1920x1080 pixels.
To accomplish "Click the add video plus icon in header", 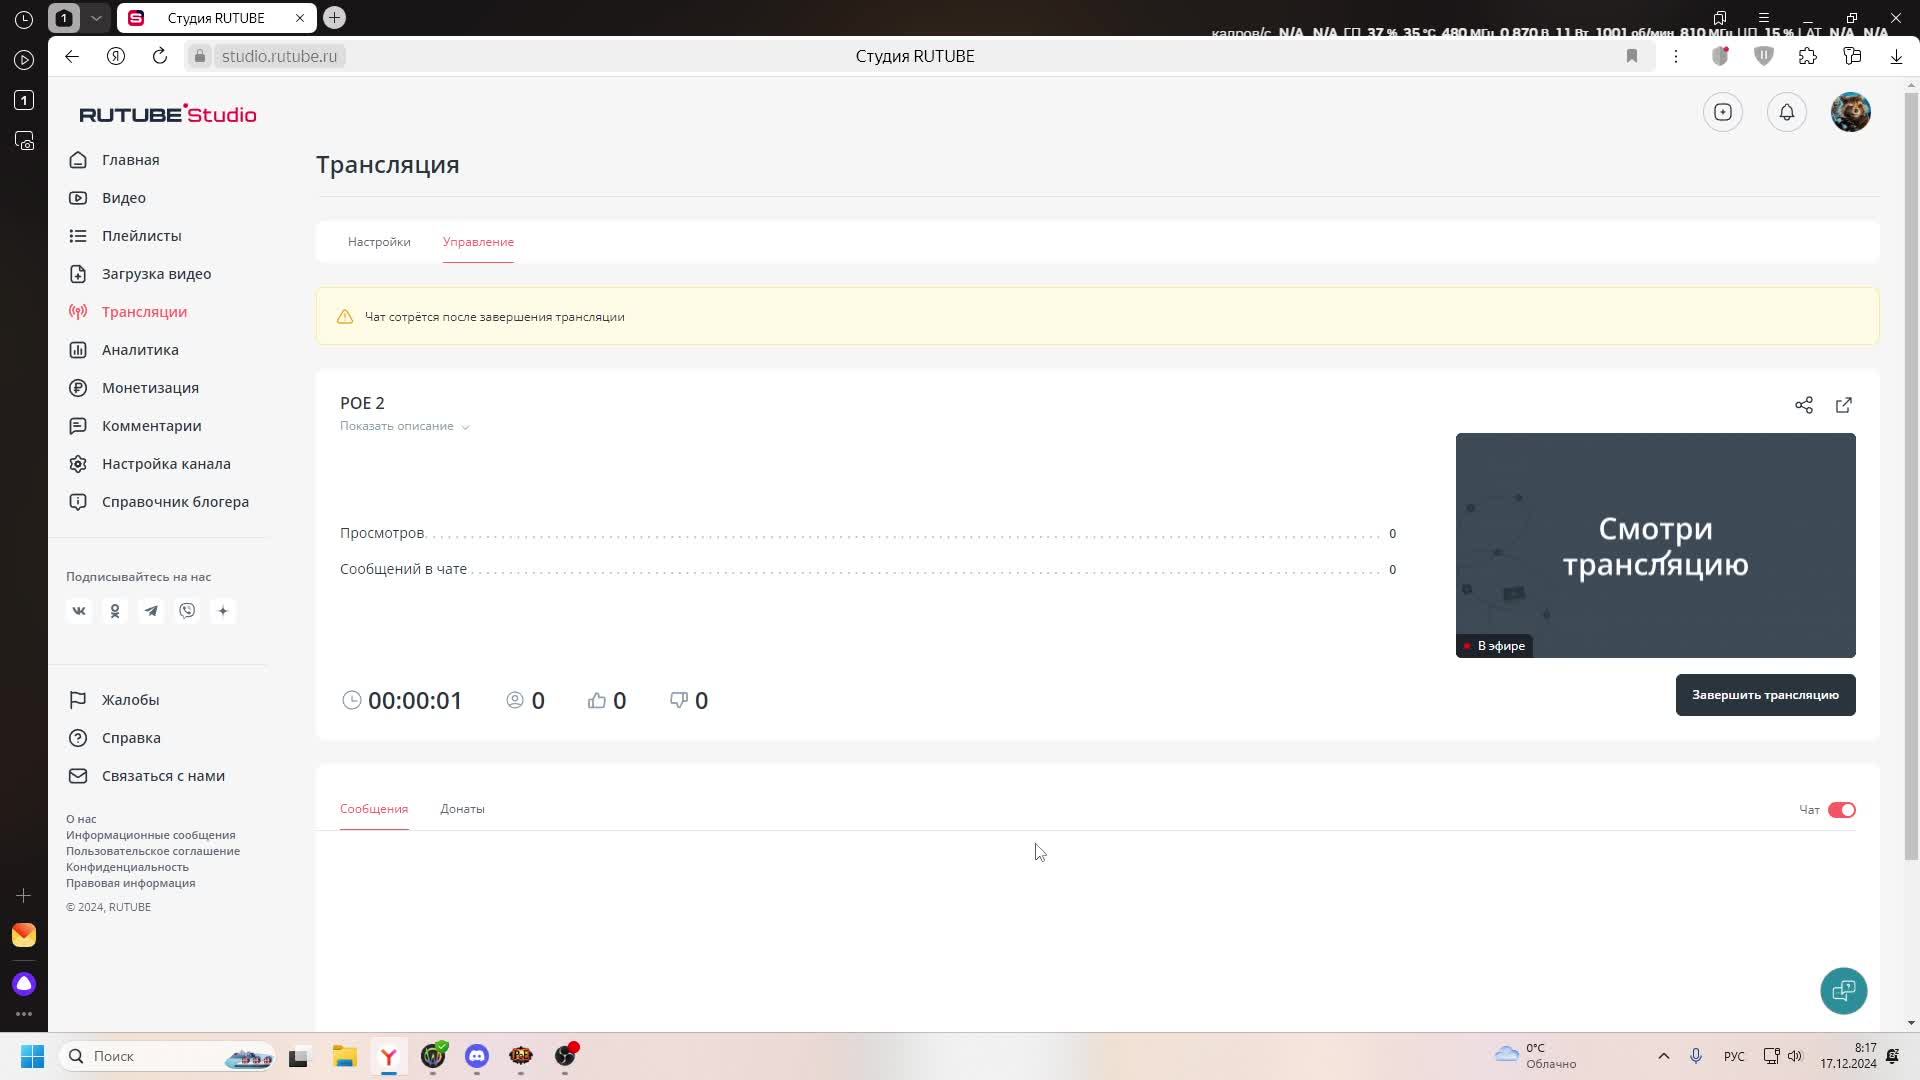I will [x=1722, y=112].
